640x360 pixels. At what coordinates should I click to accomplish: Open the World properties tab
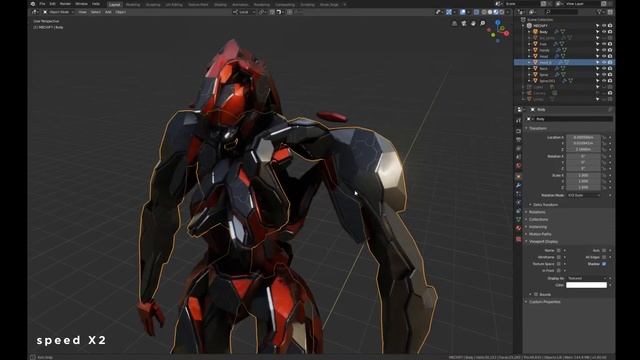(x=519, y=165)
